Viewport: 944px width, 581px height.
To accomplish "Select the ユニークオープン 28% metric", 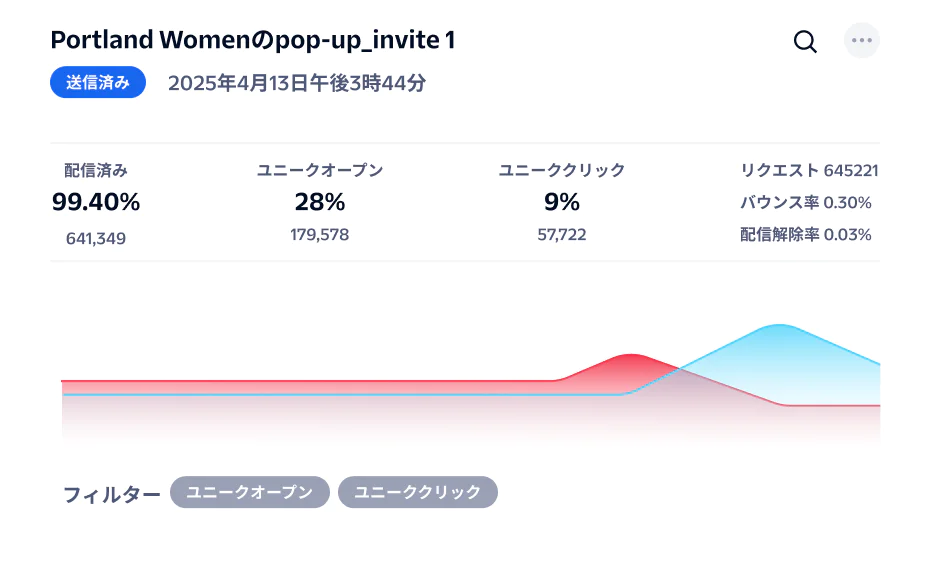I will click(320, 202).
